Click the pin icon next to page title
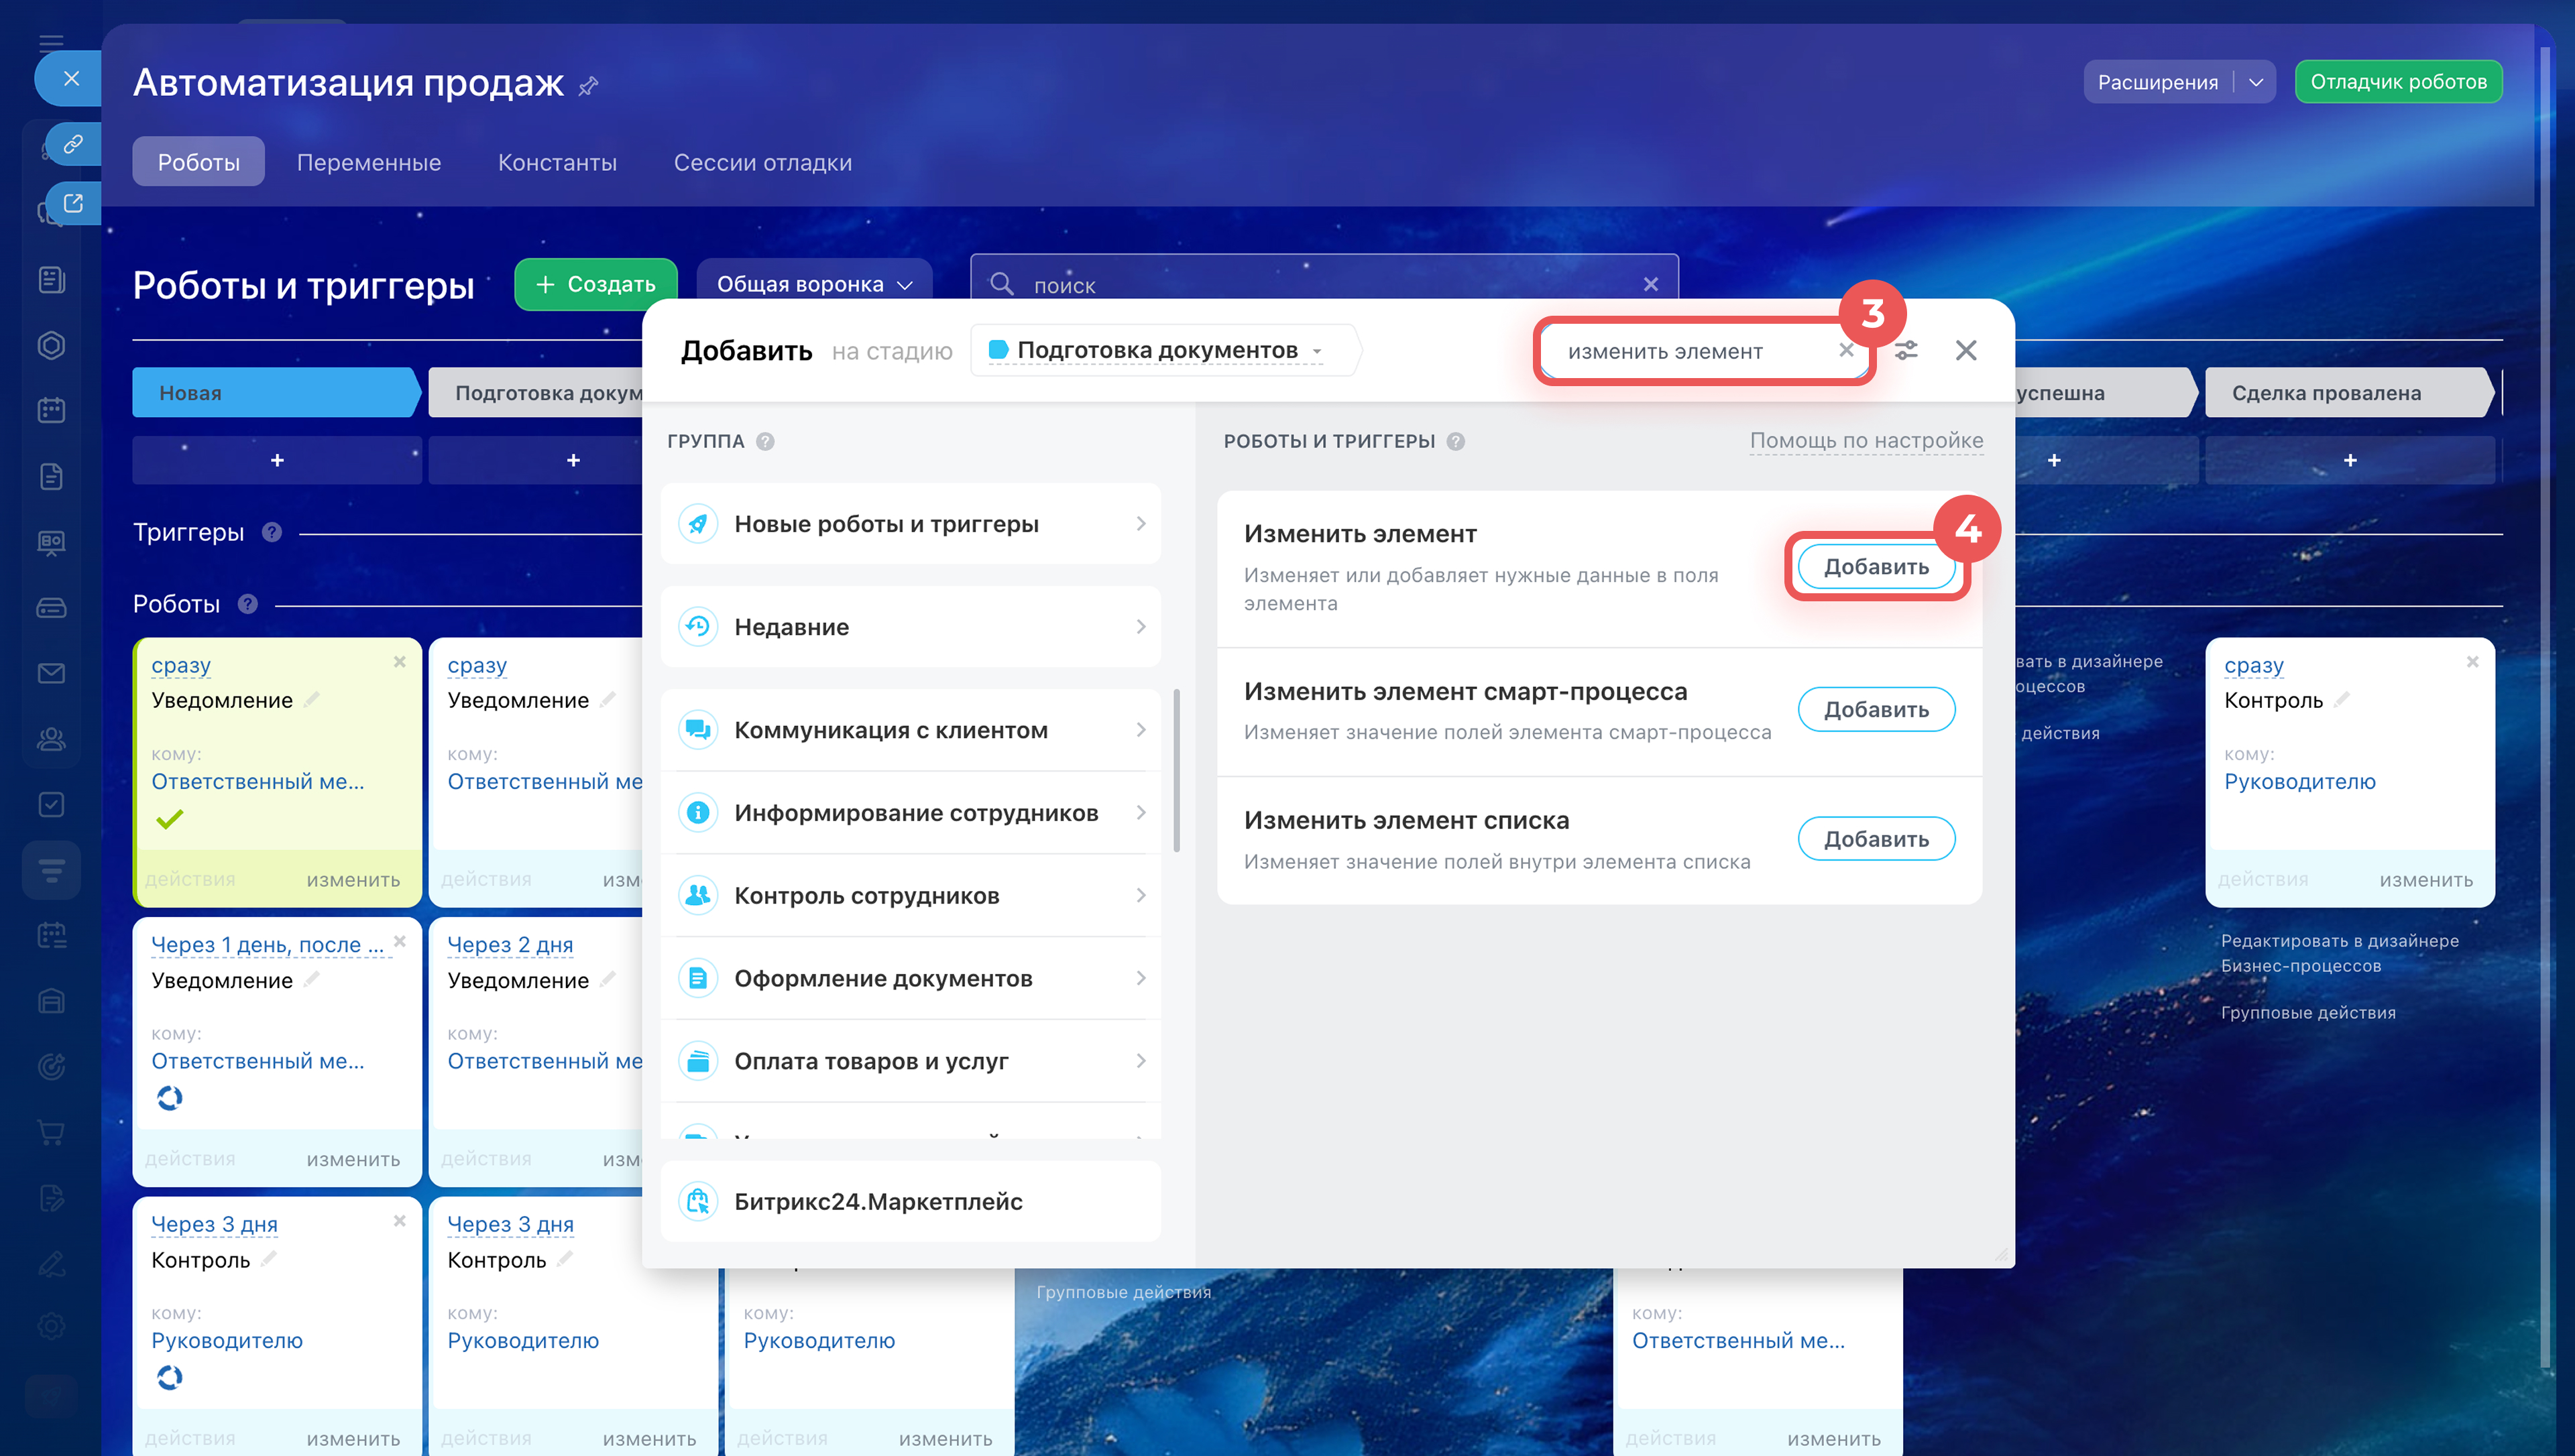This screenshot has width=2575, height=1456. (588, 86)
